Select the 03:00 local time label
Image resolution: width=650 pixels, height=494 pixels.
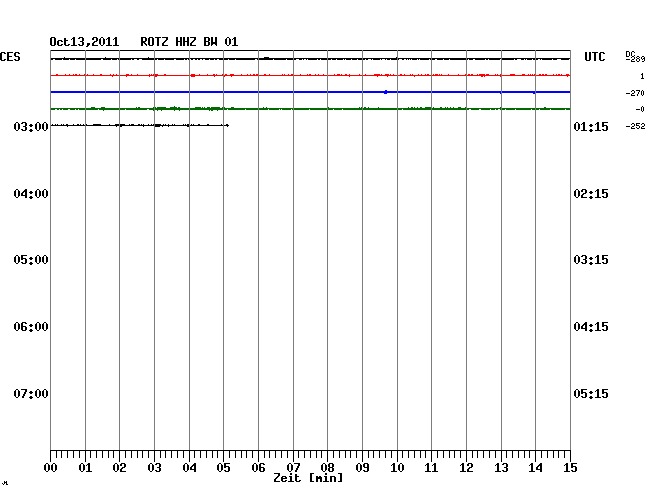(x=31, y=126)
